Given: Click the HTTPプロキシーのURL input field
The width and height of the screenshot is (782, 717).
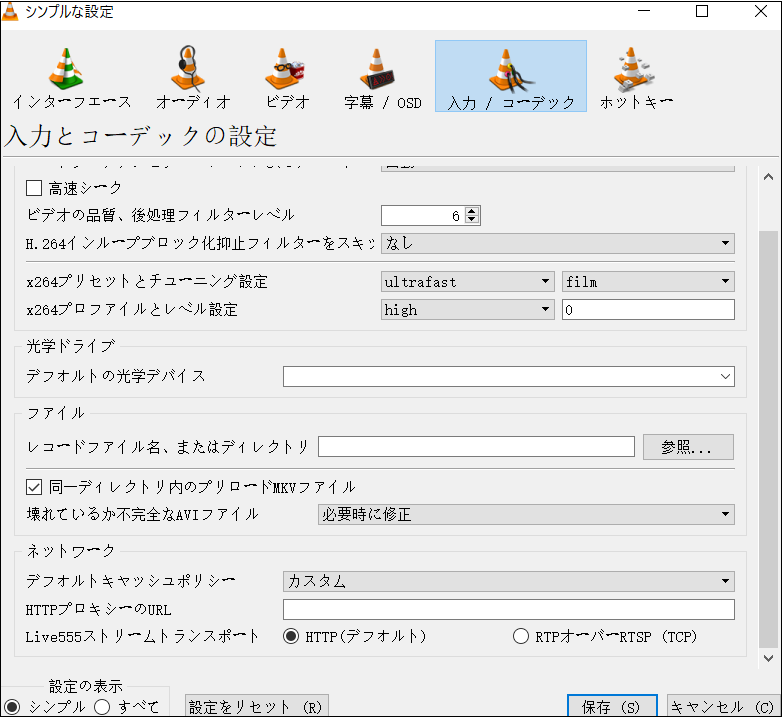Looking at the screenshot, I should point(508,609).
